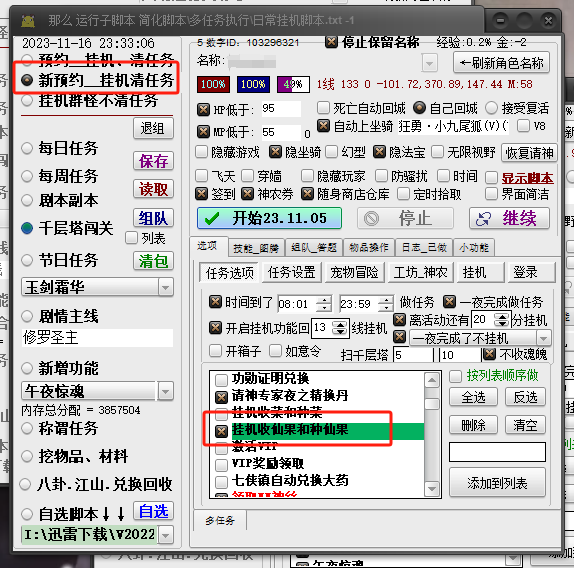The width and height of the screenshot is (574, 568).
Task: Click the HP低于 value field 95
Action: click(281, 109)
